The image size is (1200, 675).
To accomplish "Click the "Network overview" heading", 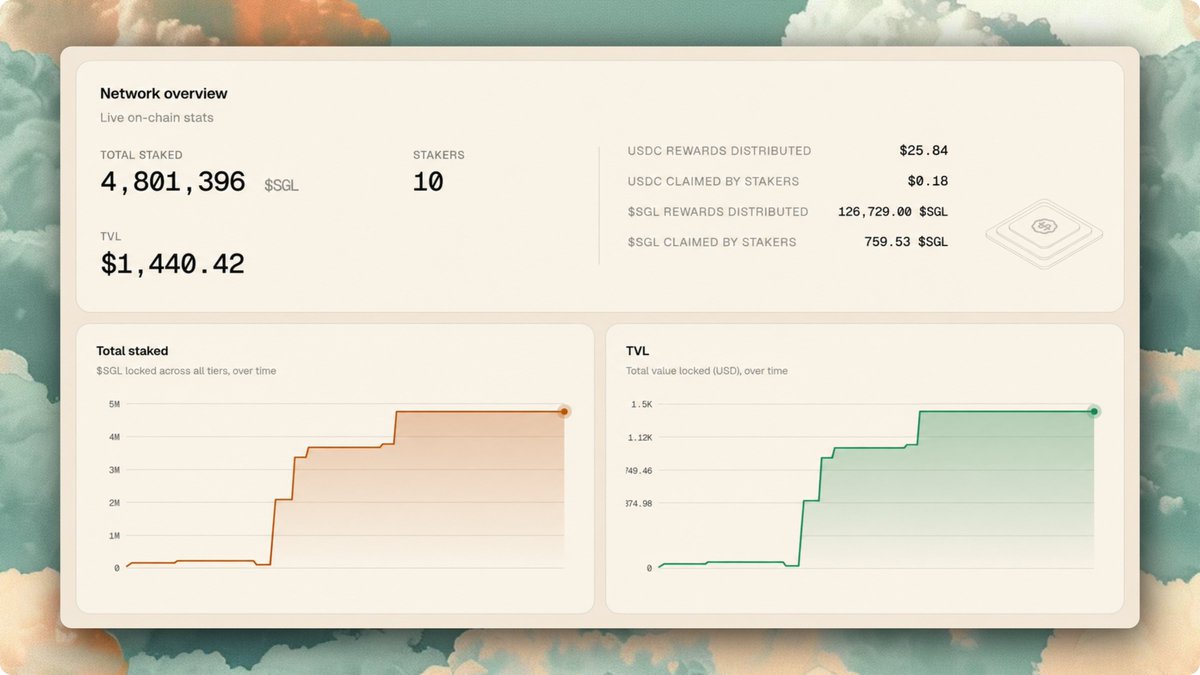I will pyautogui.click(x=164, y=93).
